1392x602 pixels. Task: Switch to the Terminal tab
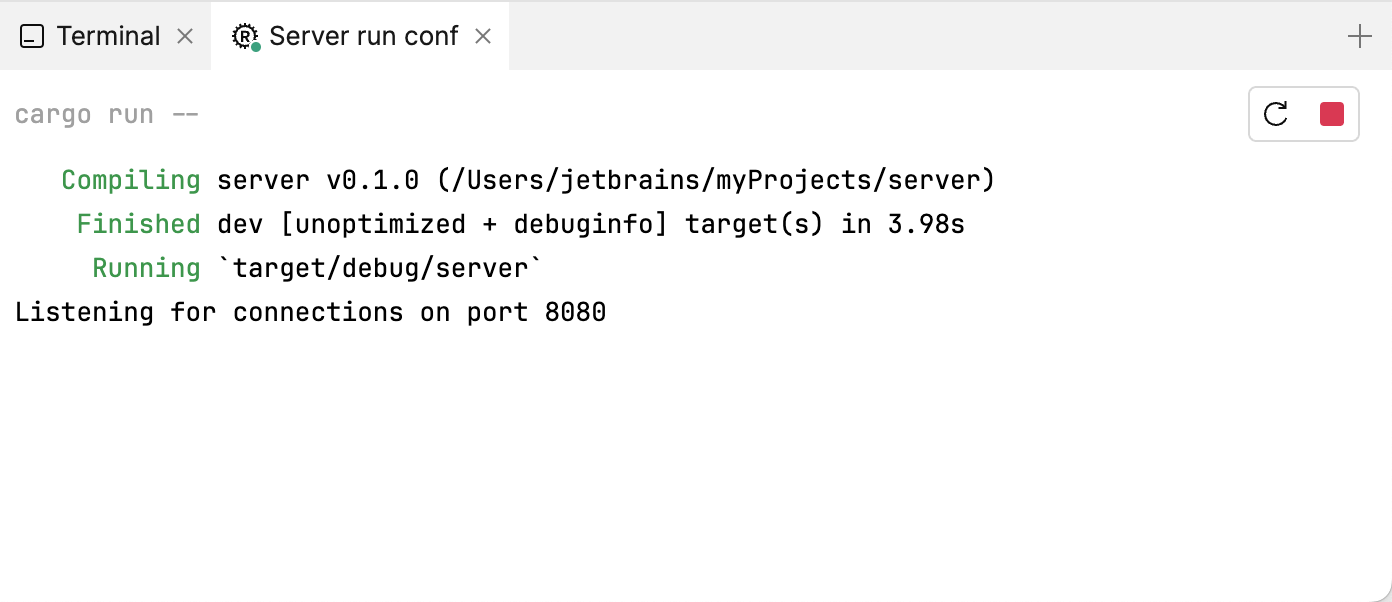110,35
